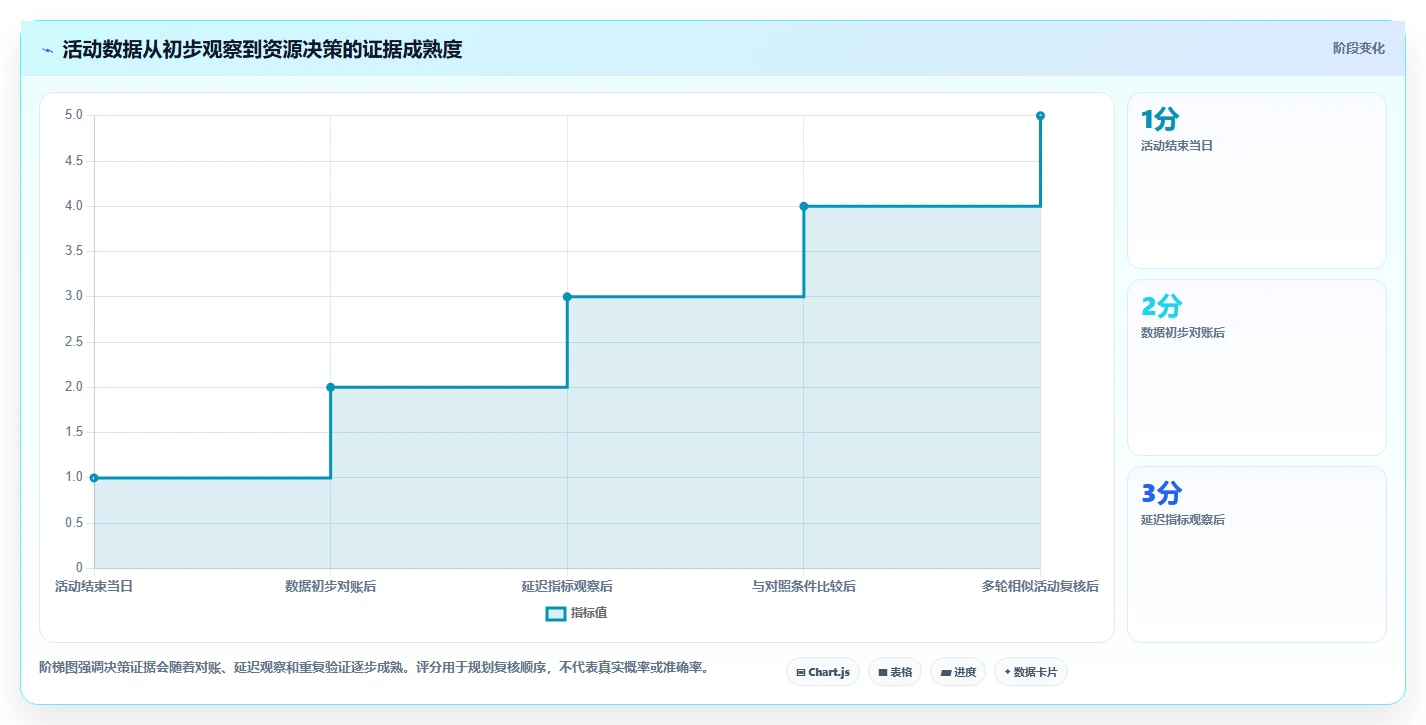Click the x-axis label 数据初步对账后

(330, 586)
